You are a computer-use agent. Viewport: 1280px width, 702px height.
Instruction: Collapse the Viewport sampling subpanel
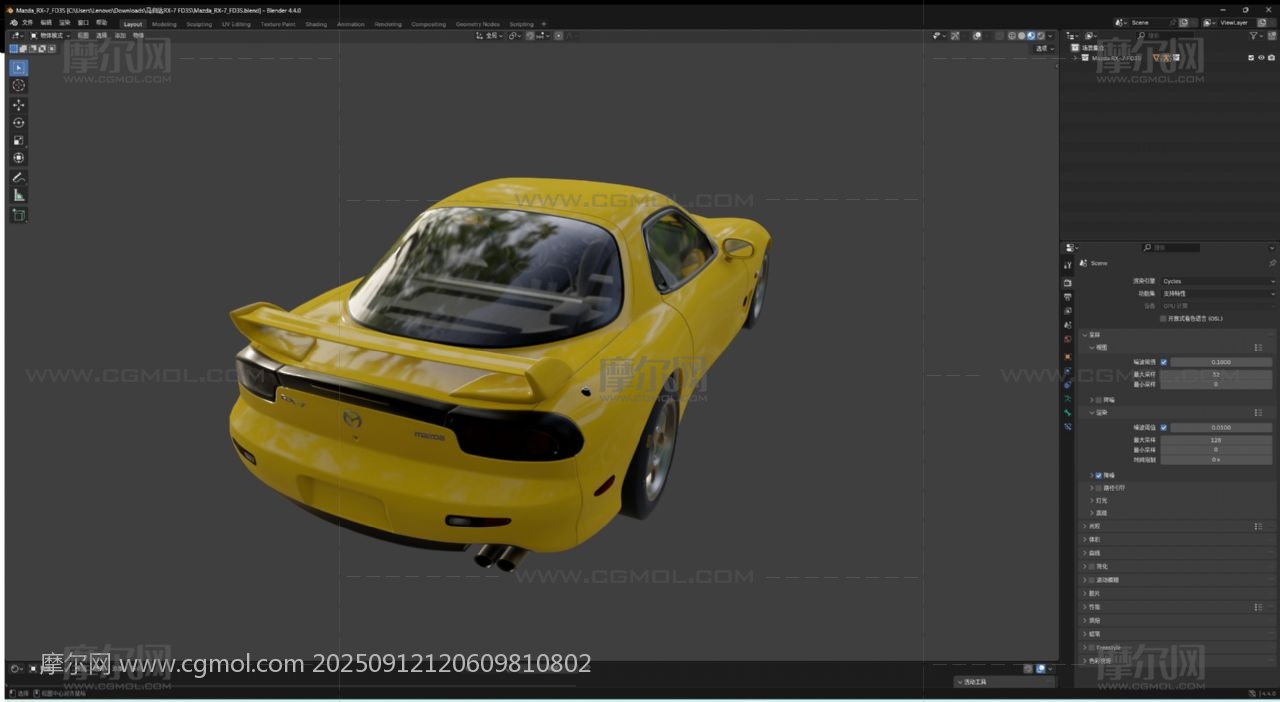[1092, 348]
